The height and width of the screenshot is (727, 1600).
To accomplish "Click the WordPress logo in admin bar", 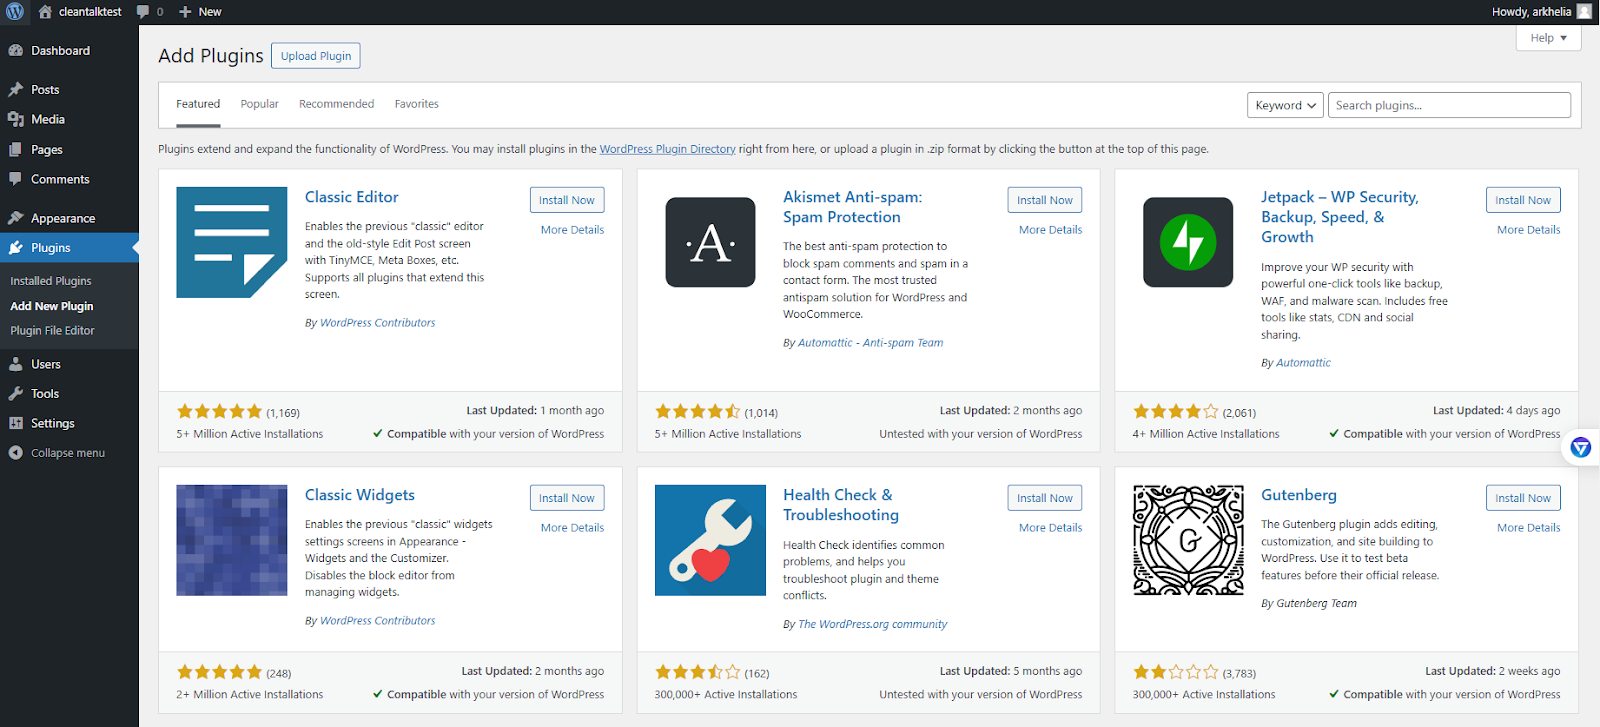I will [15, 12].
